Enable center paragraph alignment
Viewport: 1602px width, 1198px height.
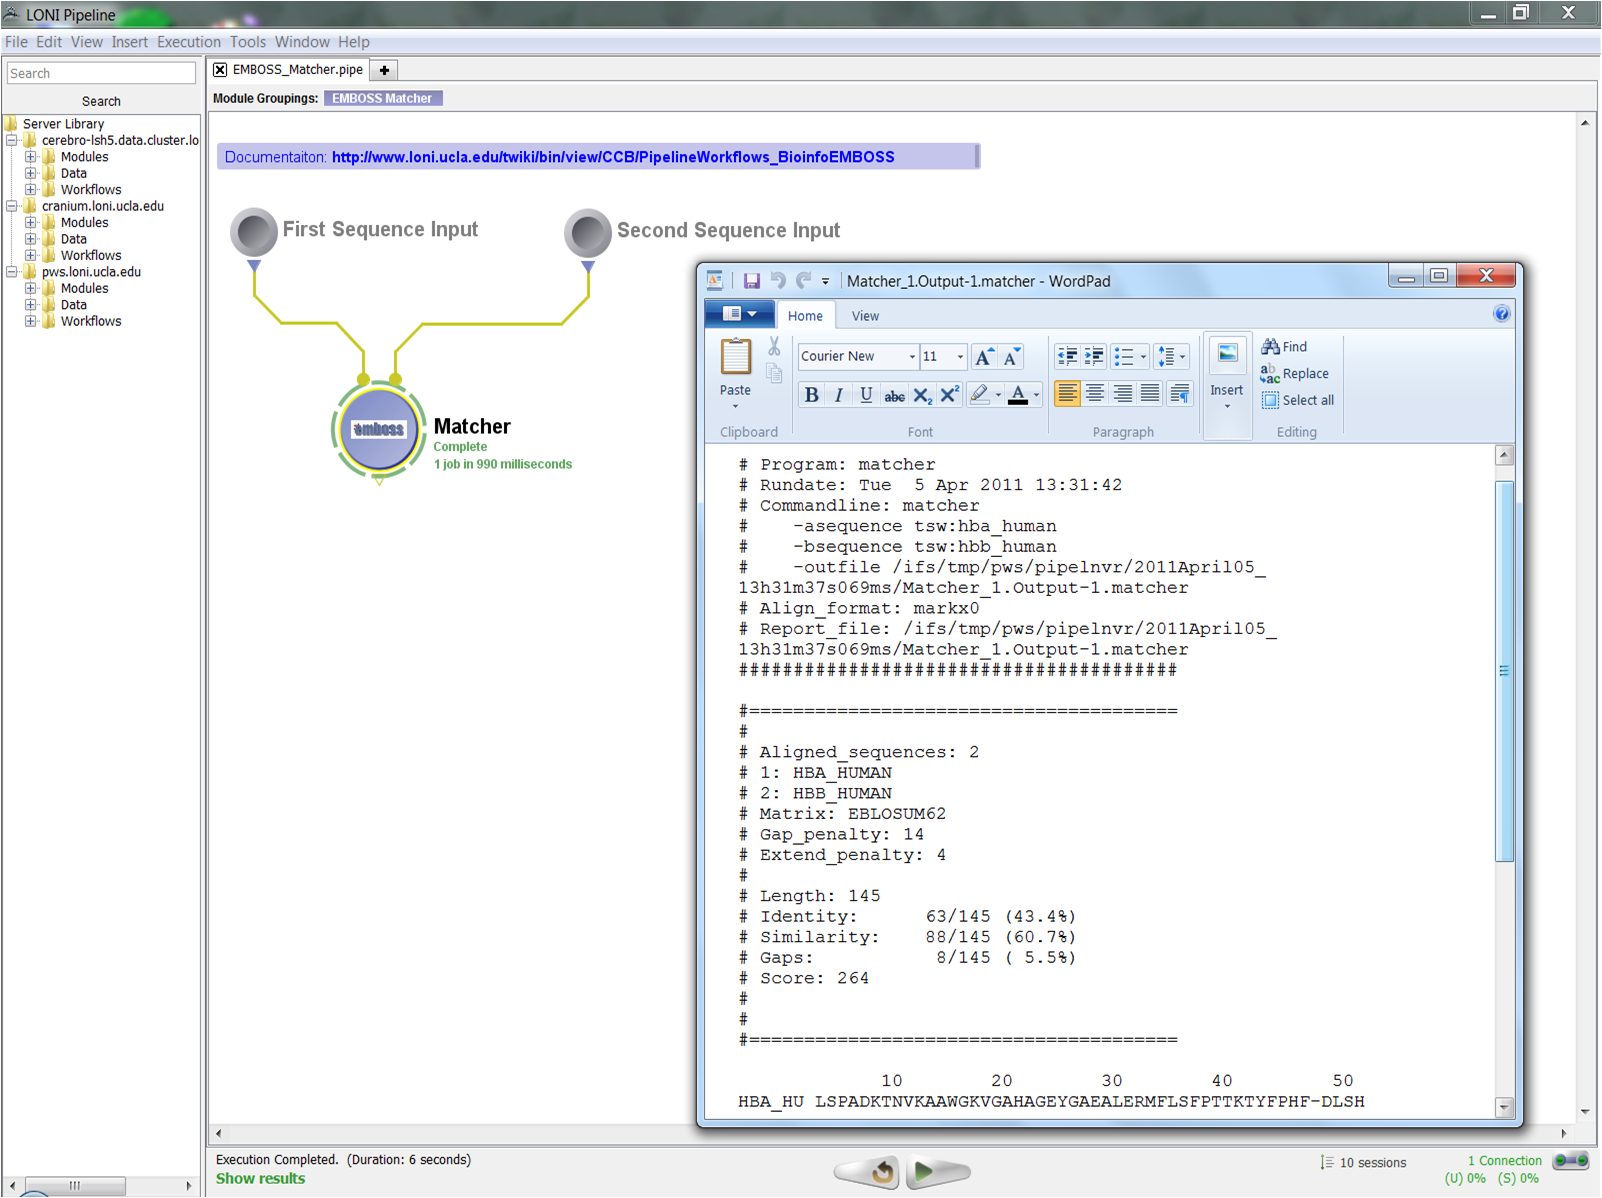(1095, 394)
